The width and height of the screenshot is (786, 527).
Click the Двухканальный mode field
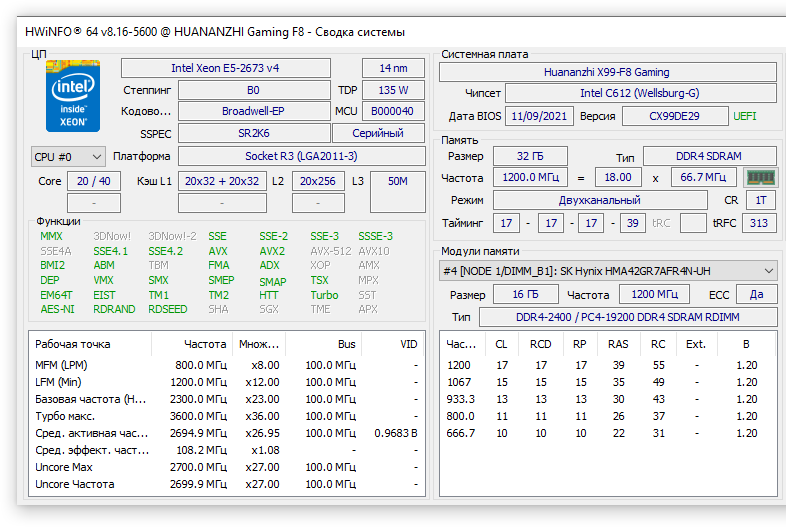(600, 200)
